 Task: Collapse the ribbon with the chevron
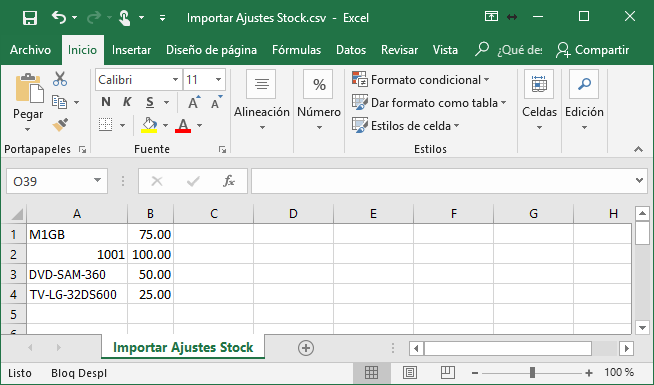pyautogui.click(x=638, y=149)
